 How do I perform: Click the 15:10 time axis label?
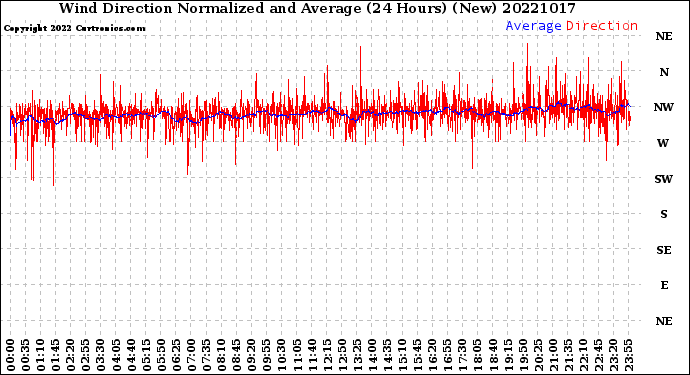coord(402,355)
